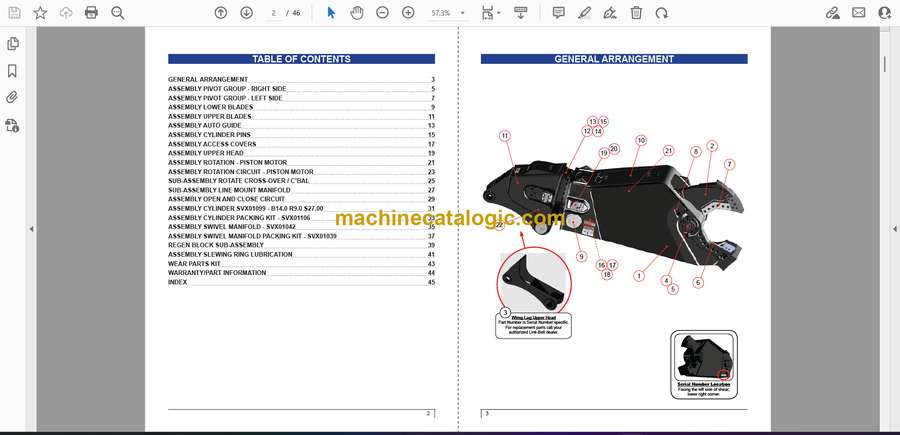Zoom out with the minus button

(382, 13)
